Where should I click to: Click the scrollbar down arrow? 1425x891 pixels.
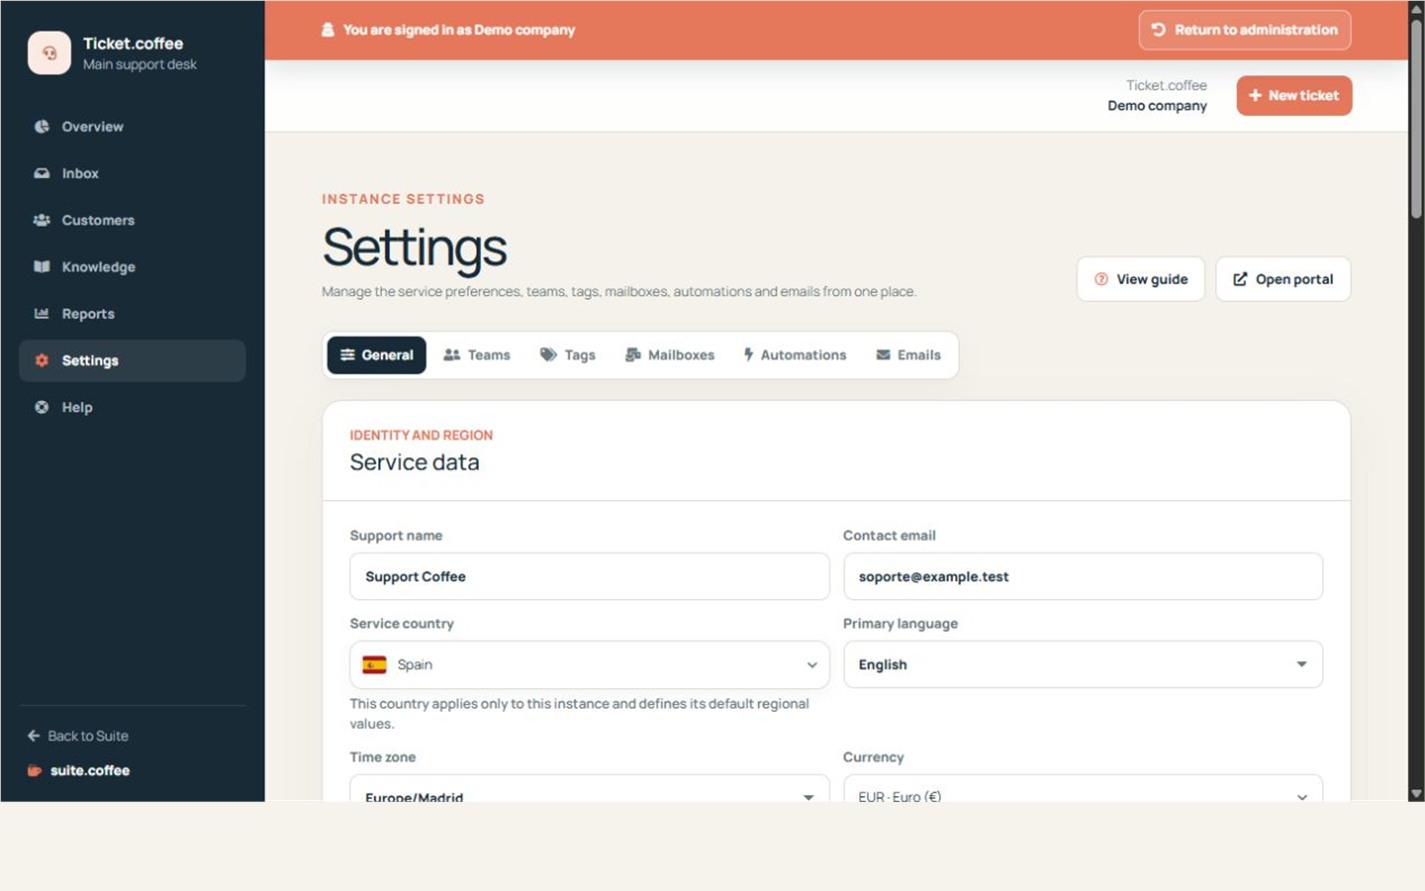coord(1416,793)
